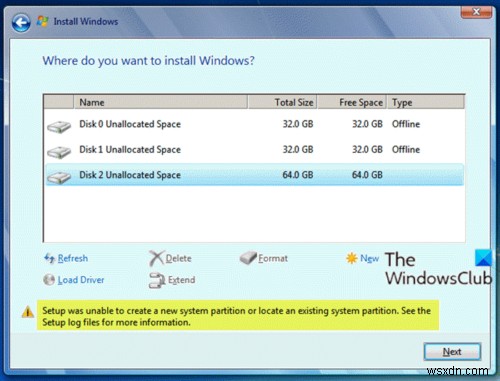Click the yellow warning triangle icon

(x=28, y=312)
